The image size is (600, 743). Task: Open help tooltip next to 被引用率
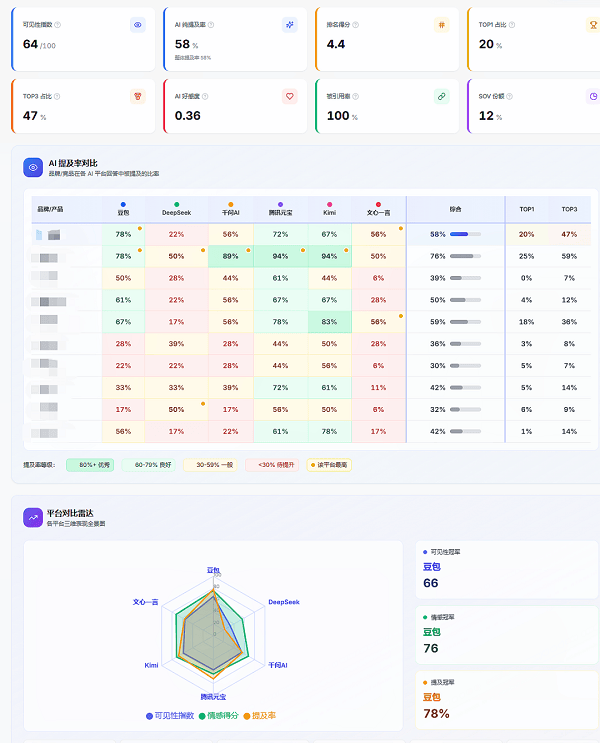(355, 96)
